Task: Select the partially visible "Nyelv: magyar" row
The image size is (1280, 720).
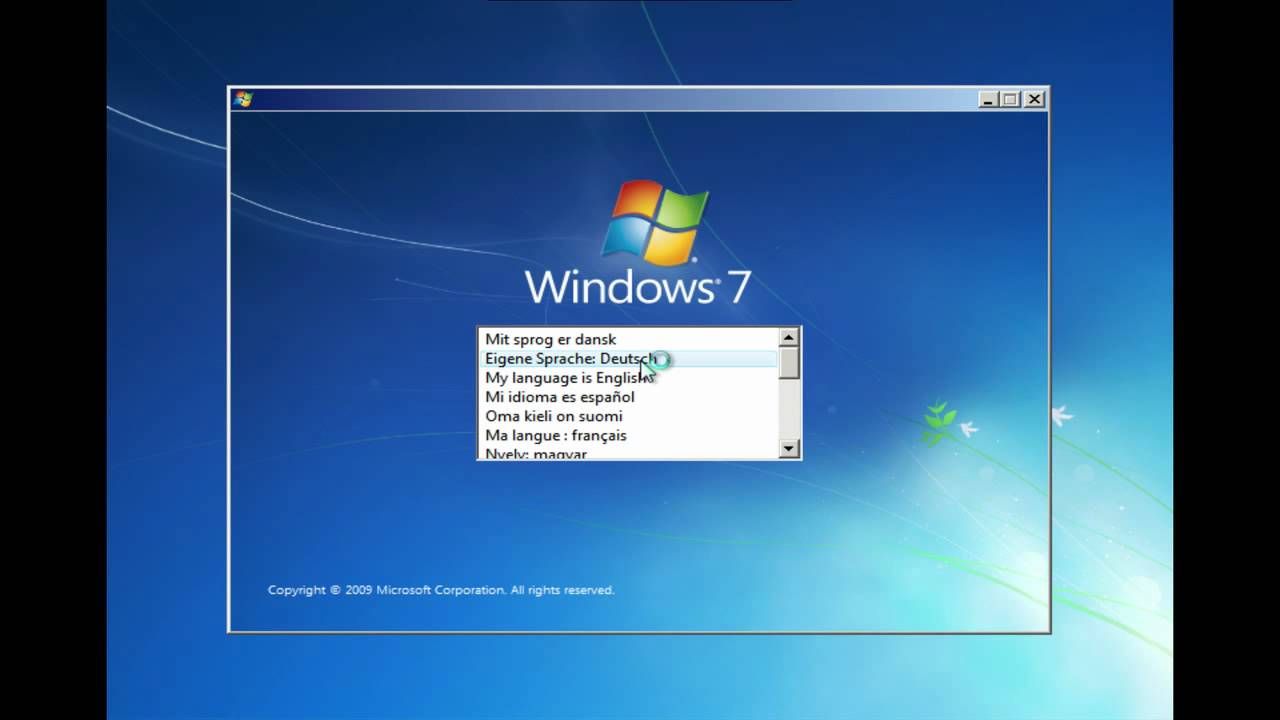Action: (x=629, y=452)
